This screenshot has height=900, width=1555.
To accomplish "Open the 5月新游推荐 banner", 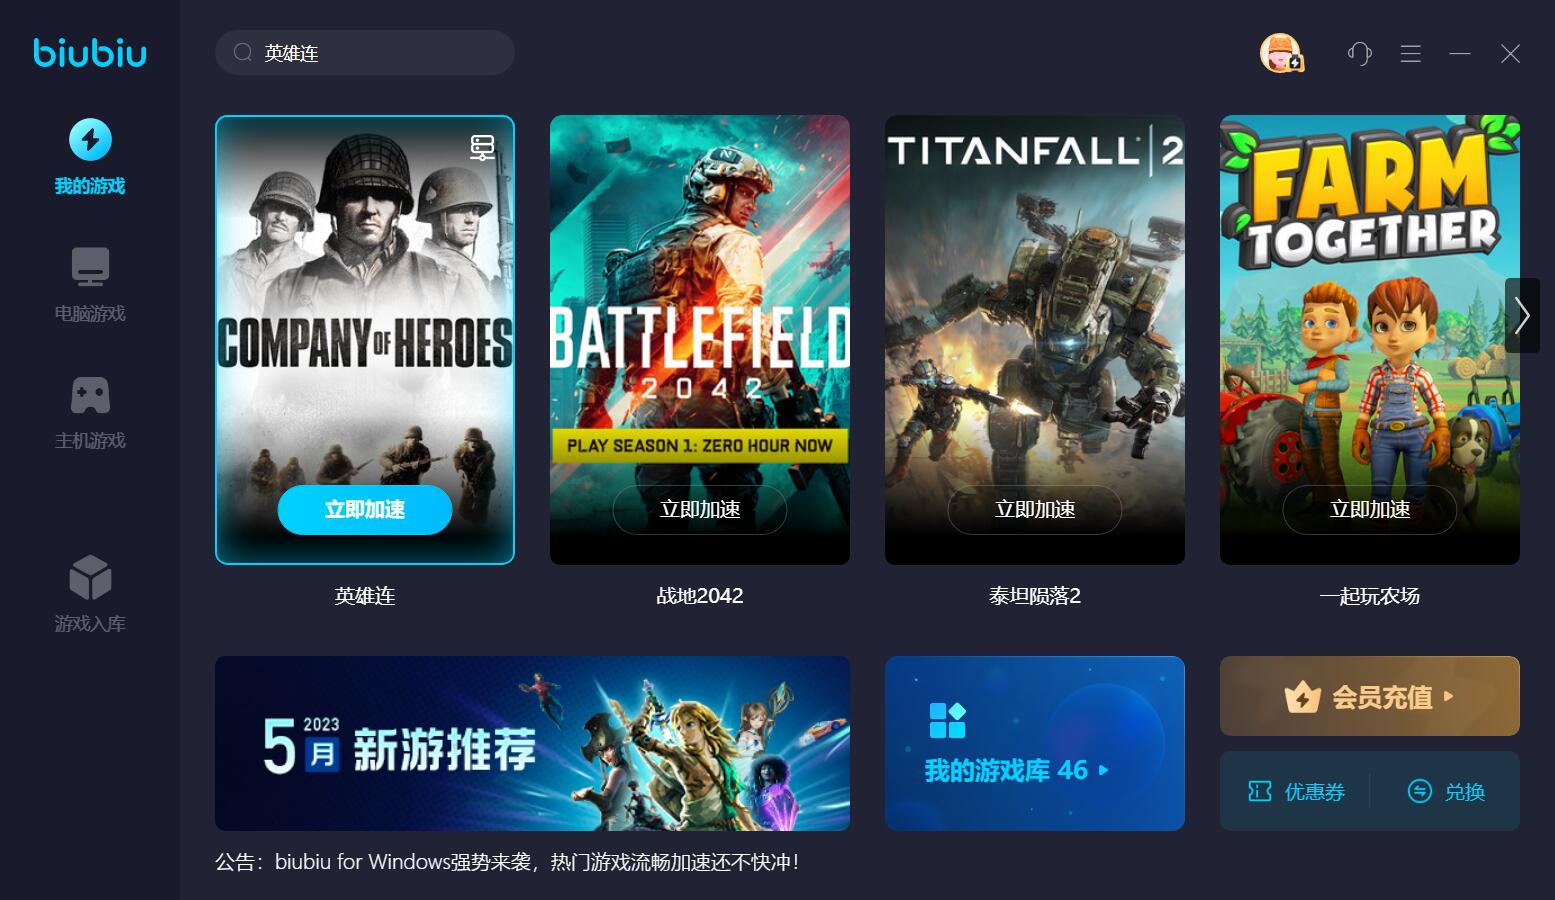I will (x=532, y=743).
